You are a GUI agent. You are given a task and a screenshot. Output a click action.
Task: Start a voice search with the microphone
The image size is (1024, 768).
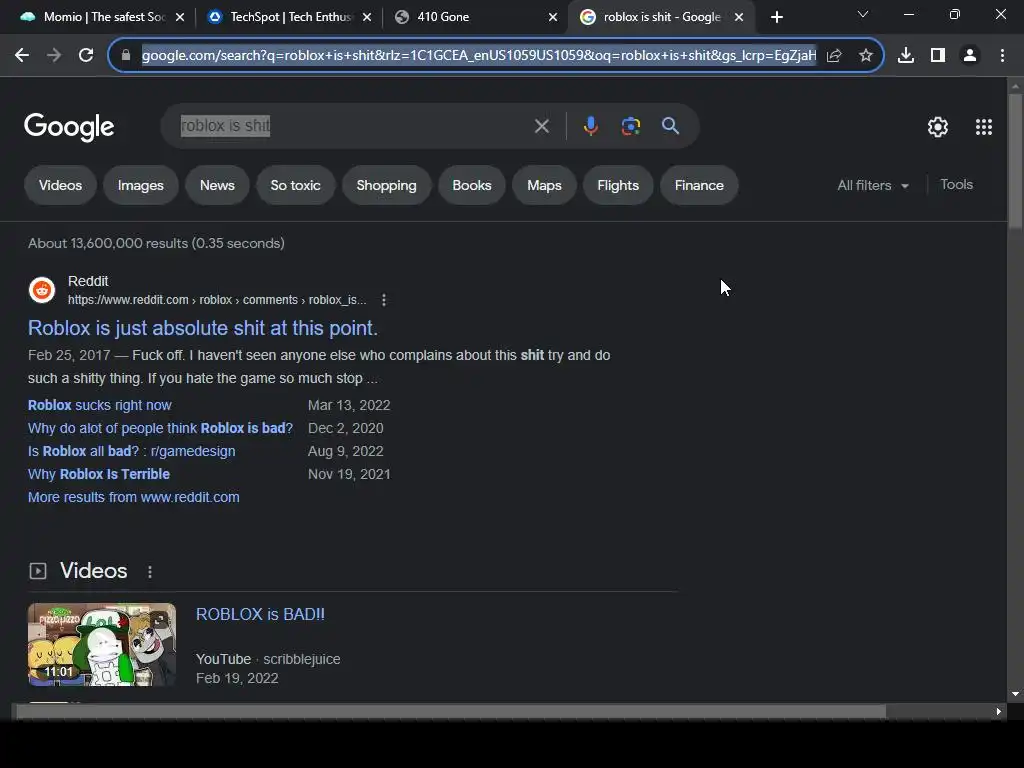pyautogui.click(x=590, y=126)
